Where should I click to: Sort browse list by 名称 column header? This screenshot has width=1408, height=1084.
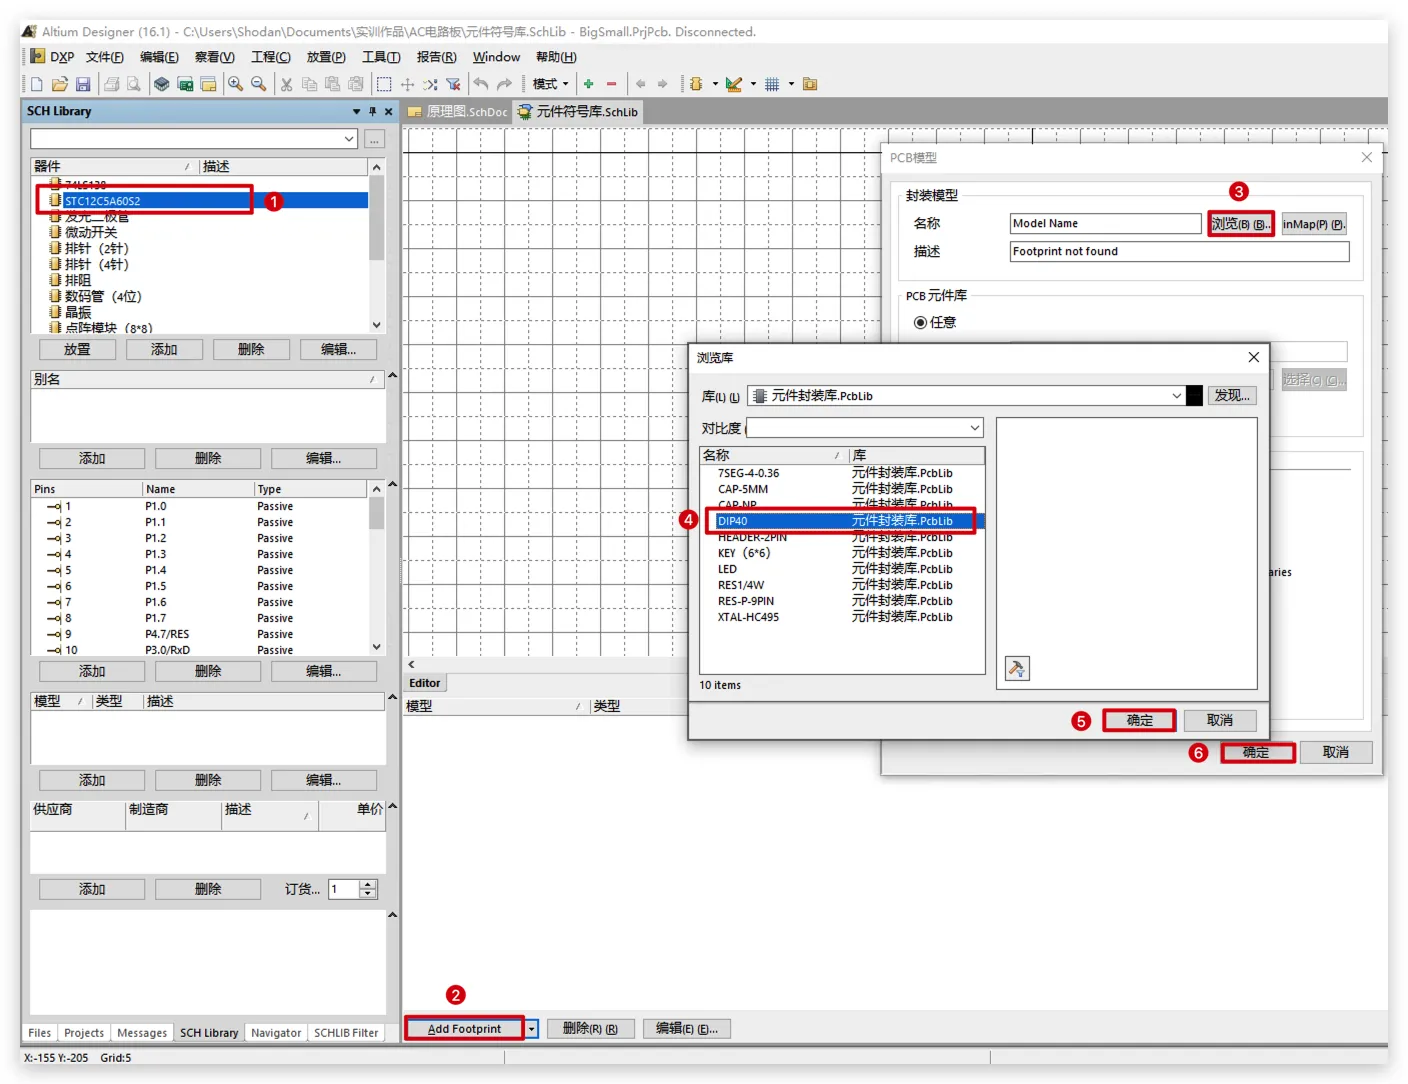pos(774,455)
